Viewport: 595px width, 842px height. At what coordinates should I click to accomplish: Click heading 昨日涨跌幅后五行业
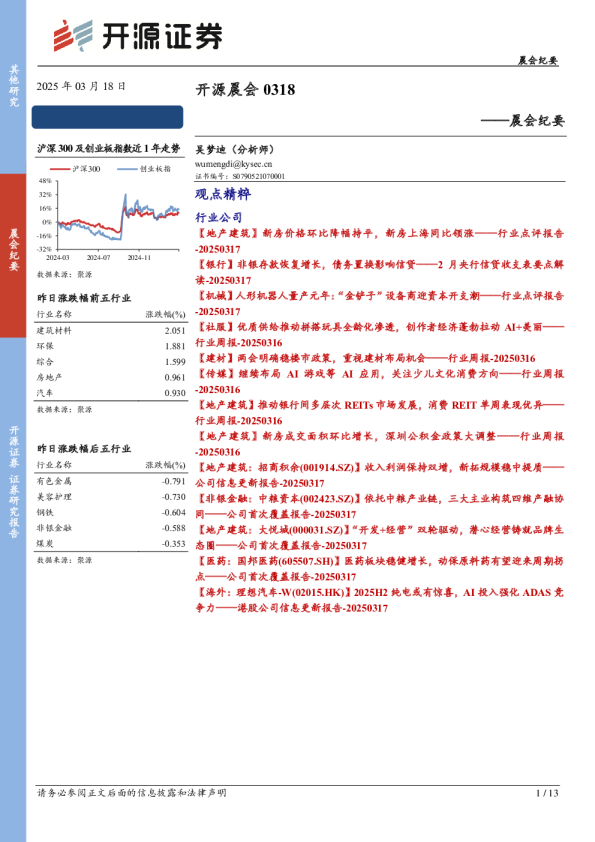click(84, 448)
